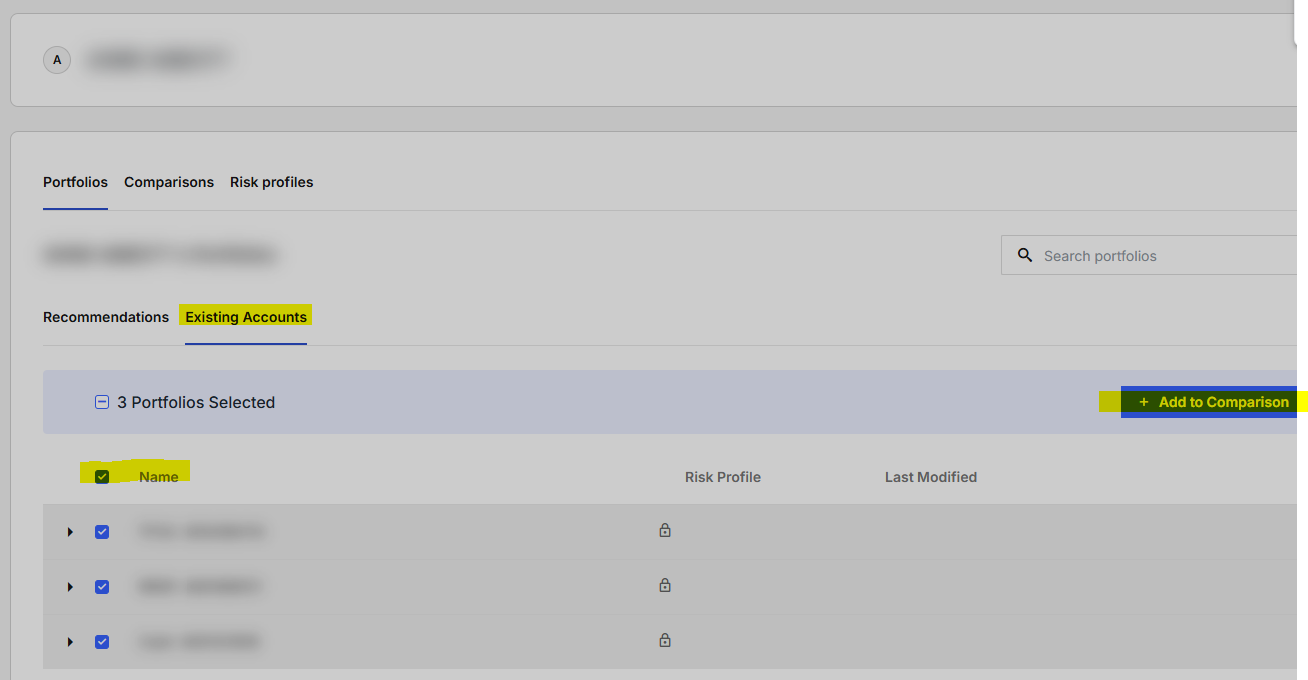Expand the second portfolio row arrow

[70, 587]
